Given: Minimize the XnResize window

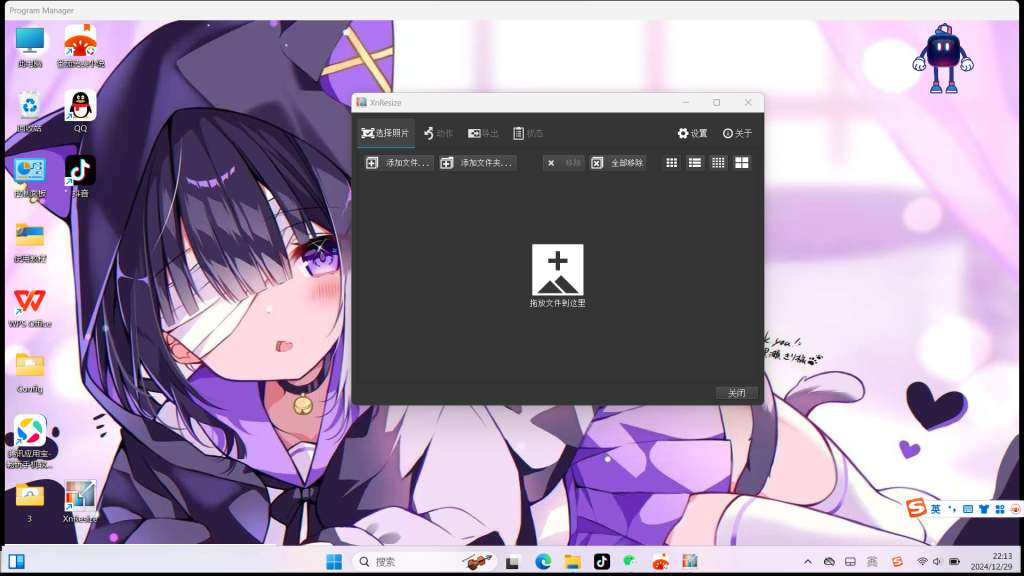Looking at the screenshot, I should [x=686, y=103].
